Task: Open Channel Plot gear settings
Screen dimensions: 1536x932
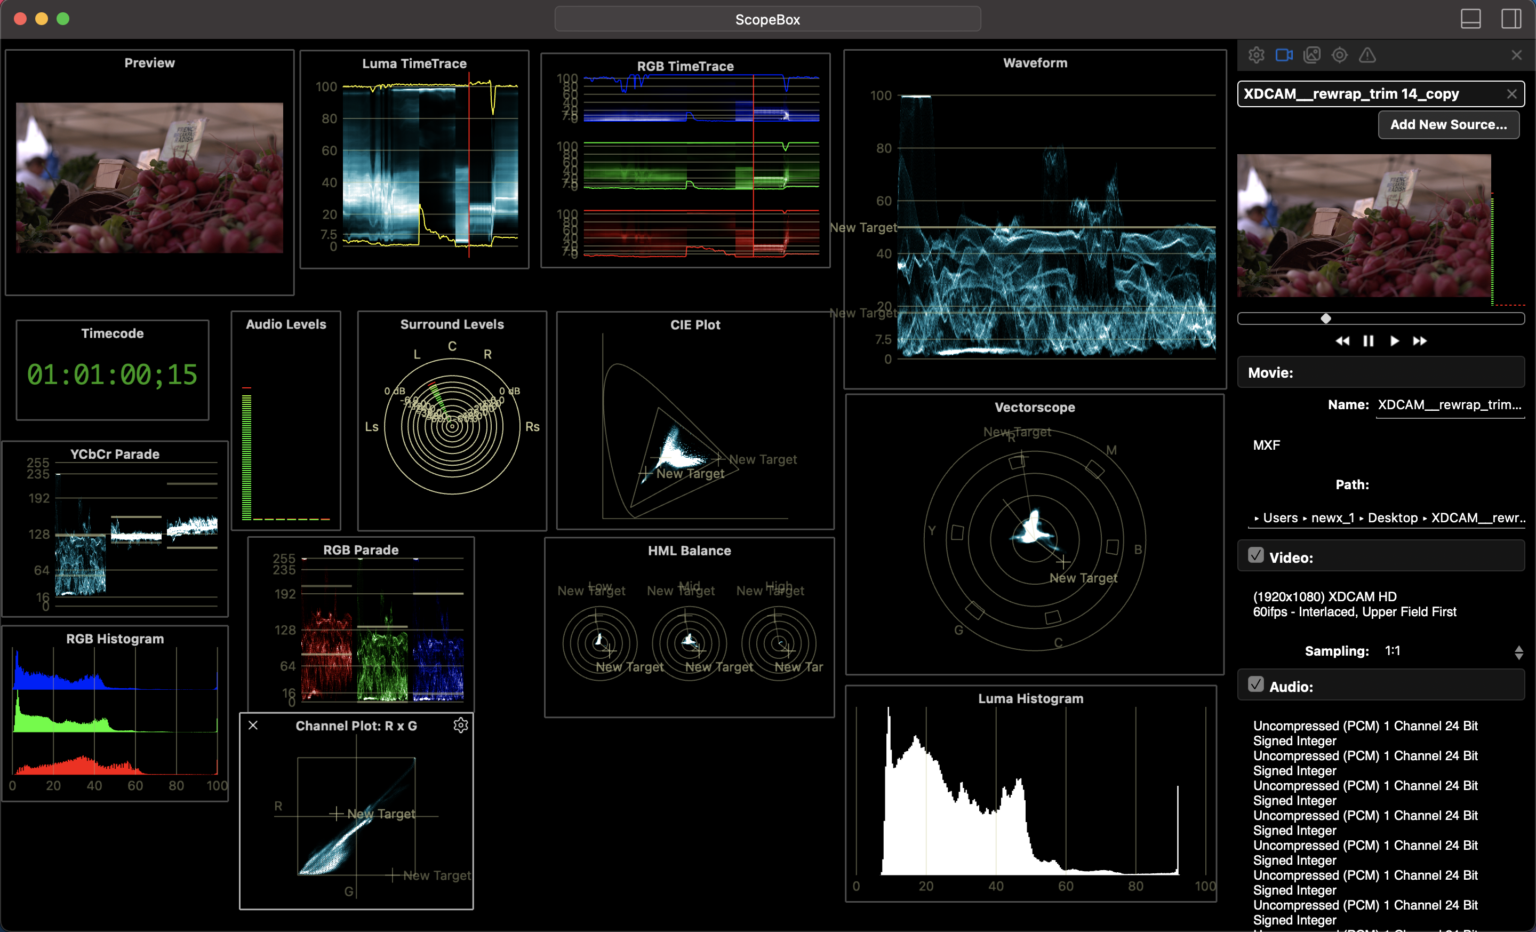Action: [x=461, y=725]
